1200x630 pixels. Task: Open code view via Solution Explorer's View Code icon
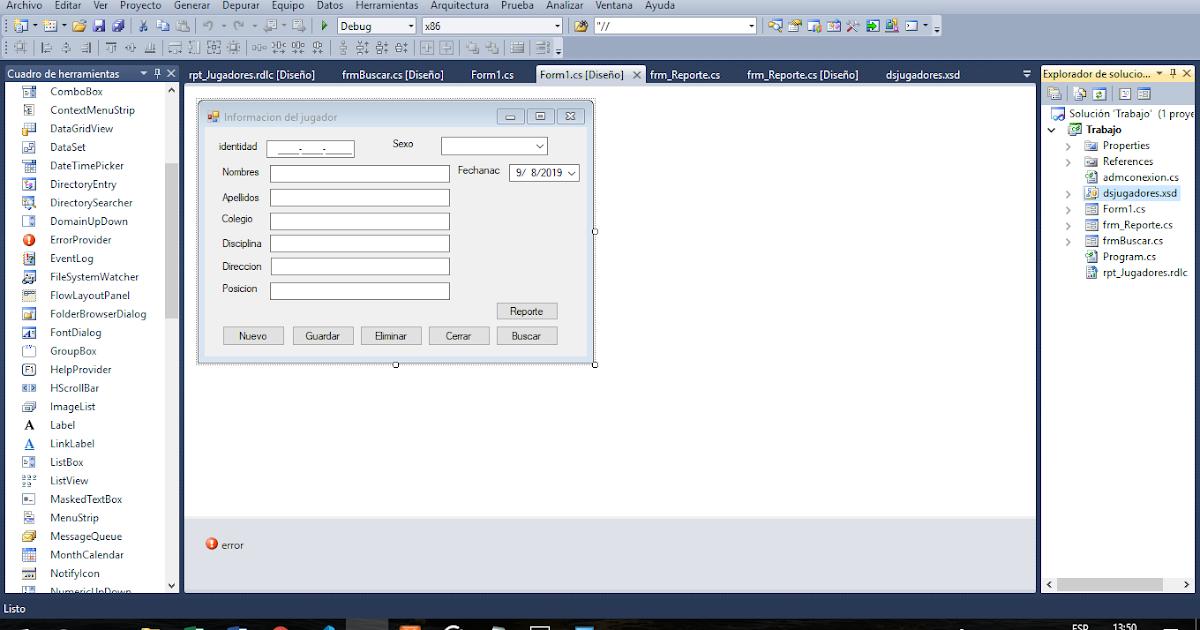pyautogui.click(x=1124, y=92)
